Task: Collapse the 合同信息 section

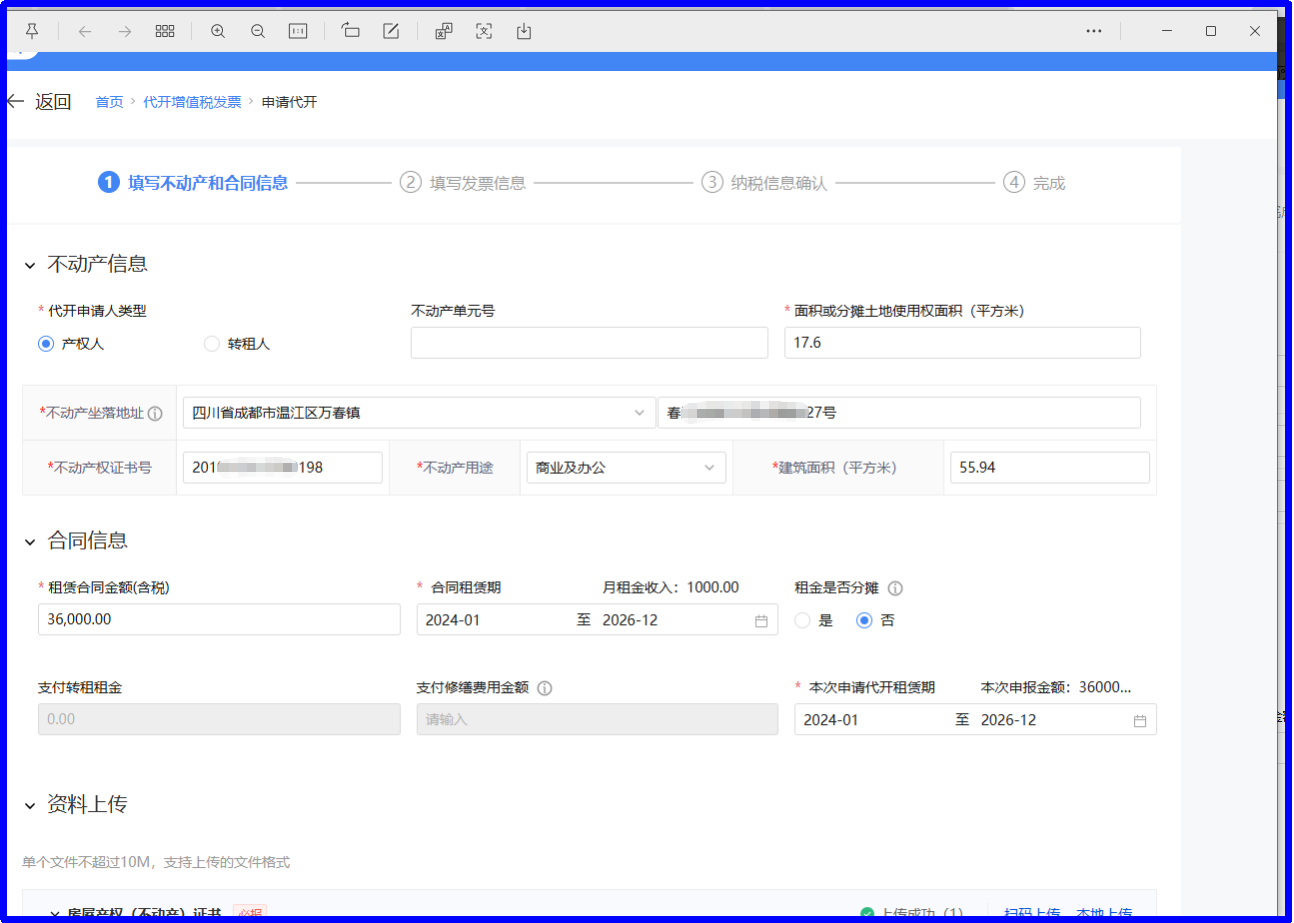Action: click(x=30, y=542)
